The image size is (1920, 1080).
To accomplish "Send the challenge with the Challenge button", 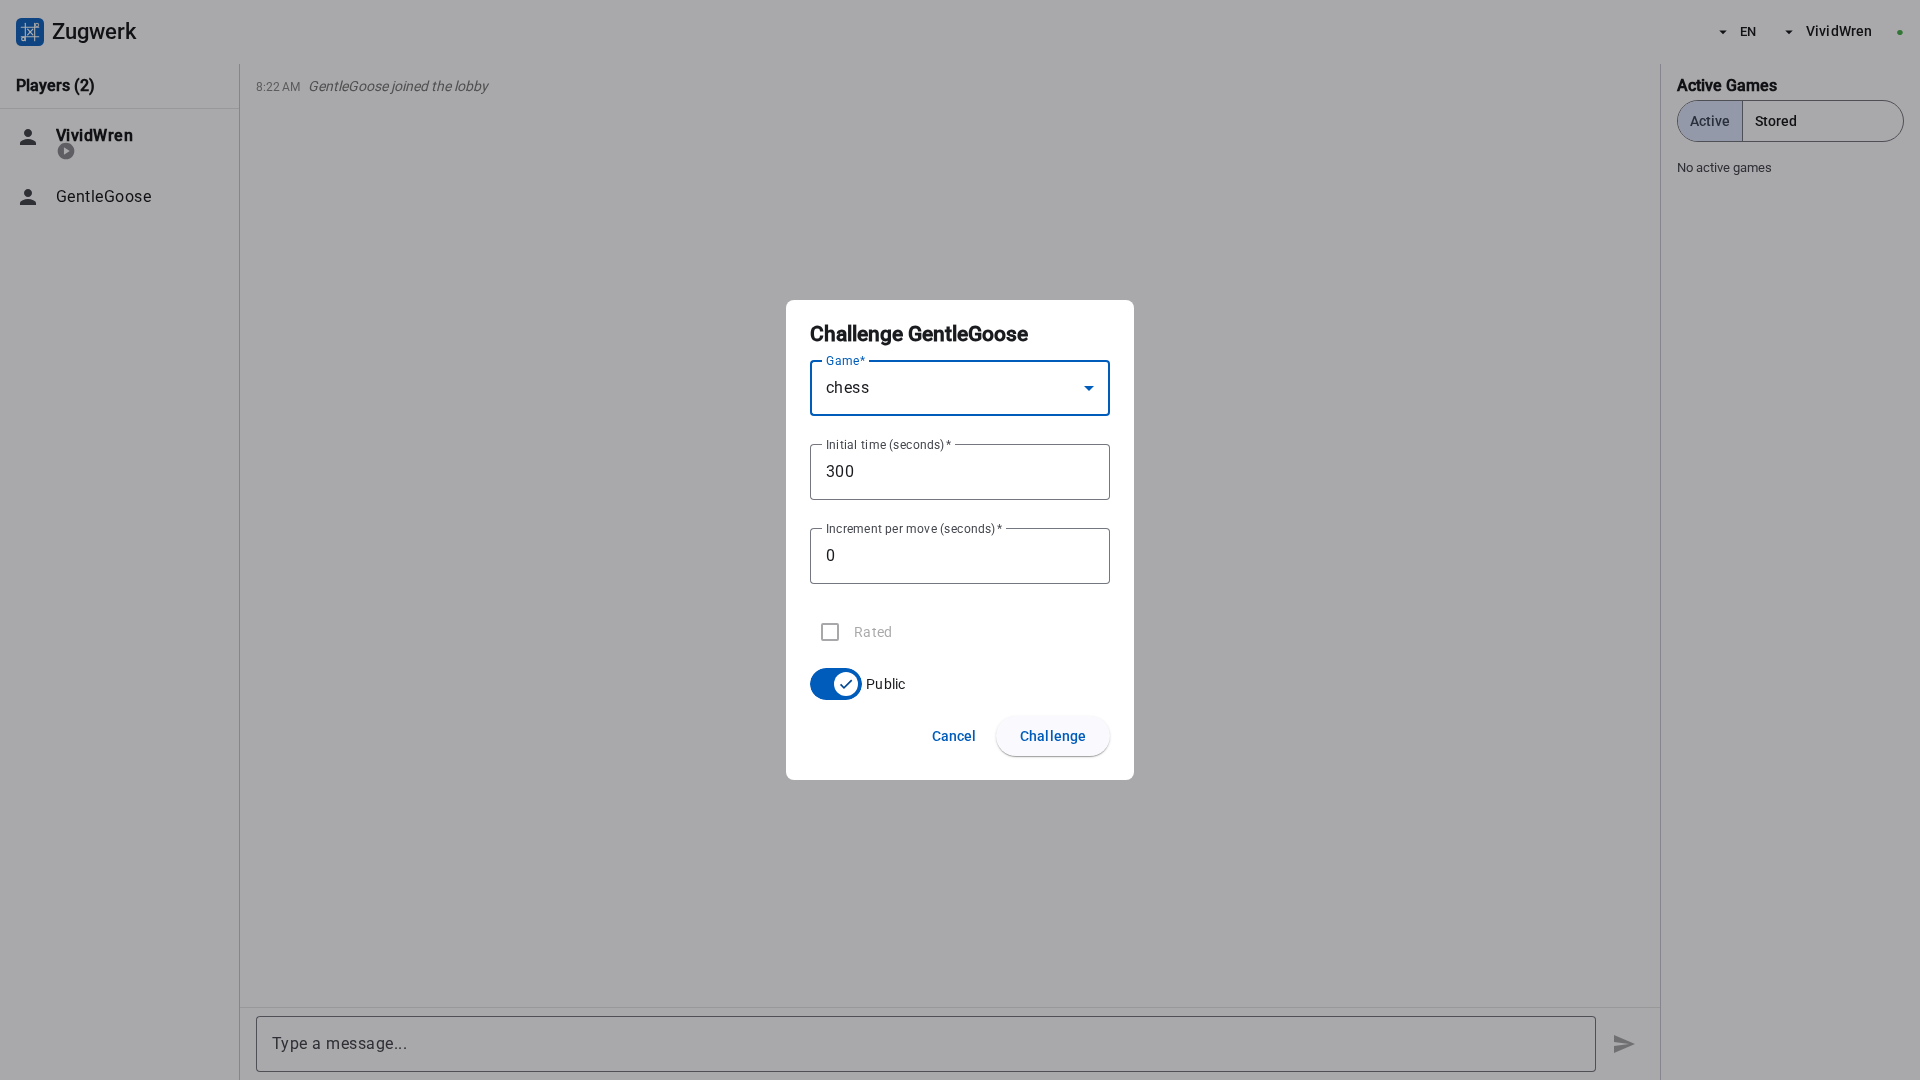I will (x=1053, y=736).
